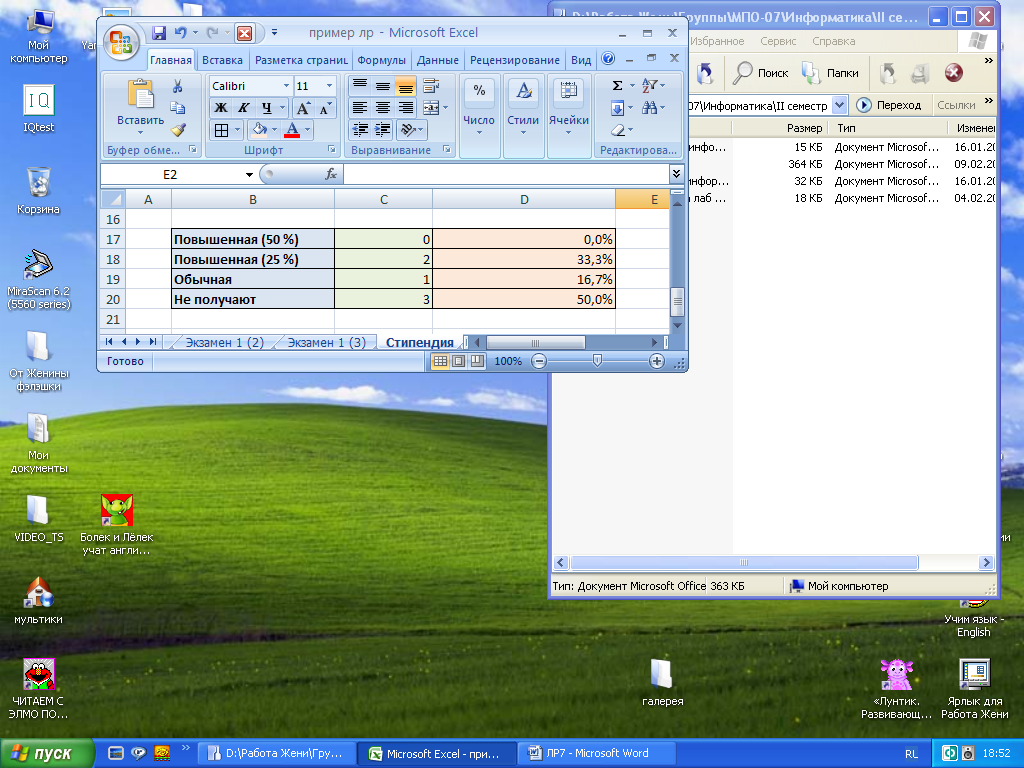Click the insert function fx button
The width and height of the screenshot is (1024, 768).
(x=331, y=174)
